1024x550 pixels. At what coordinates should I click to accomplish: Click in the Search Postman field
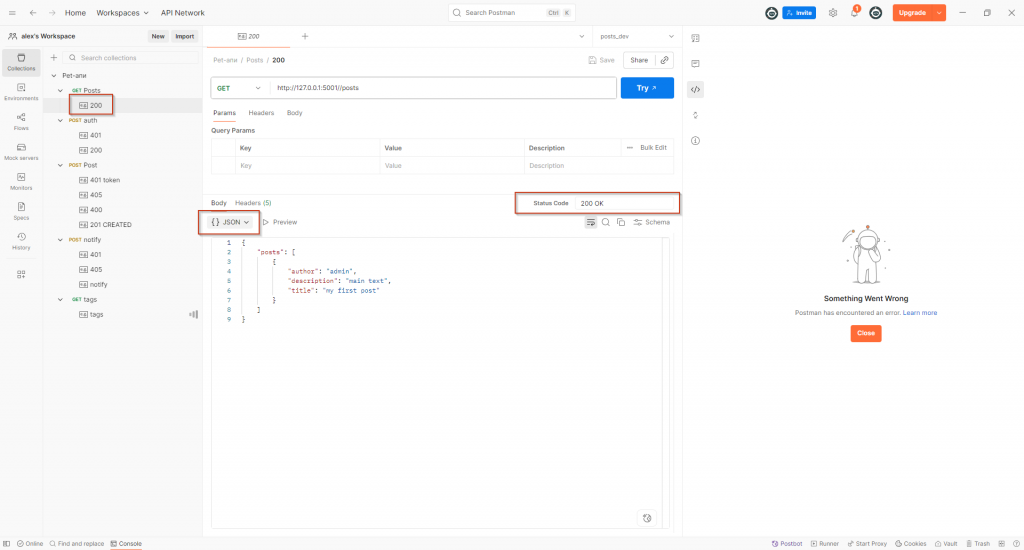[x=511, y=12]
